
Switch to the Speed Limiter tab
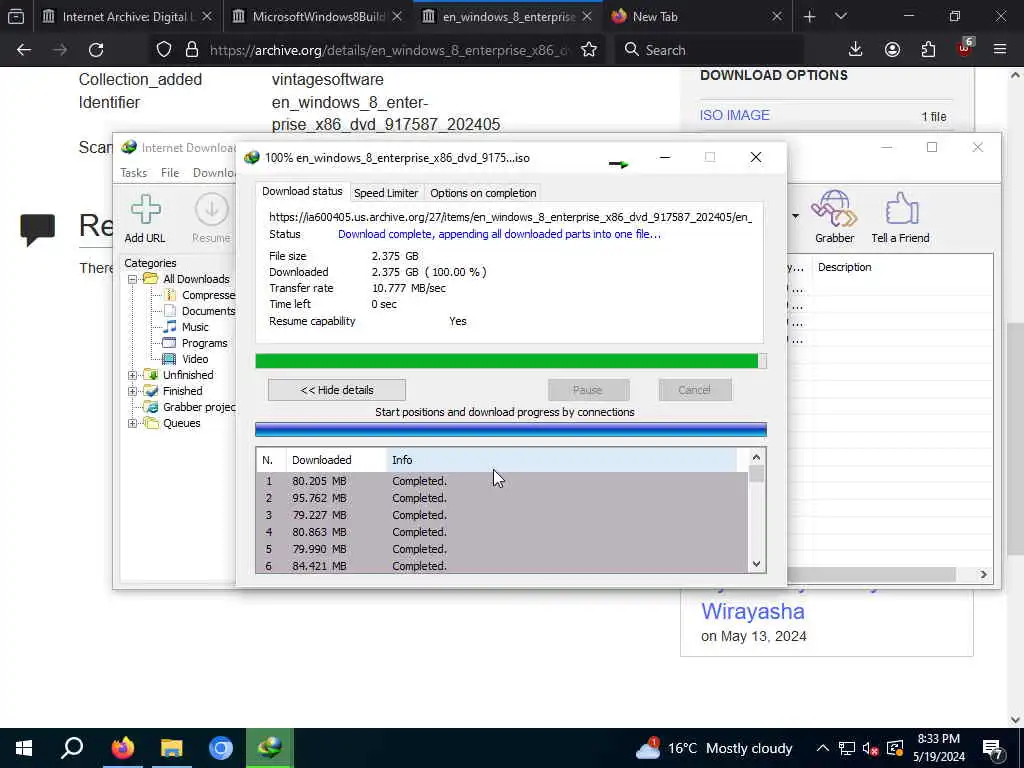[x=386, y=193]
